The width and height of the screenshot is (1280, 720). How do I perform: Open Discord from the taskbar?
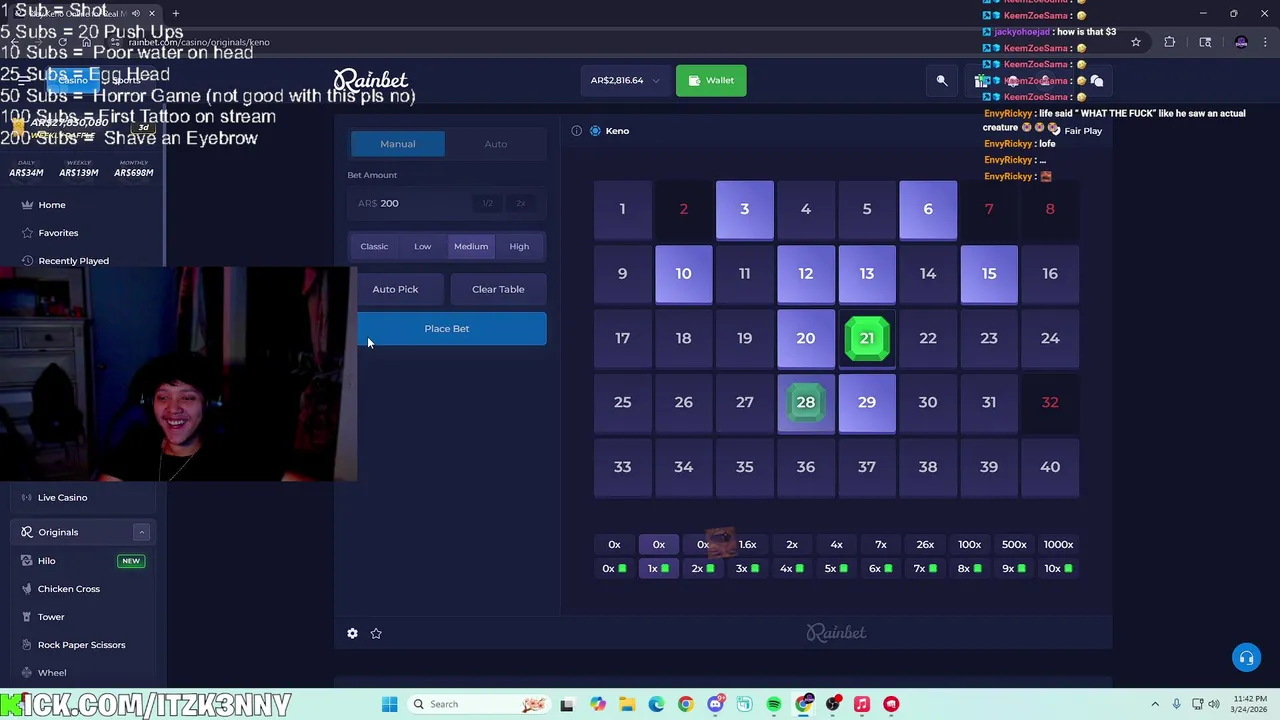[715, 704]
